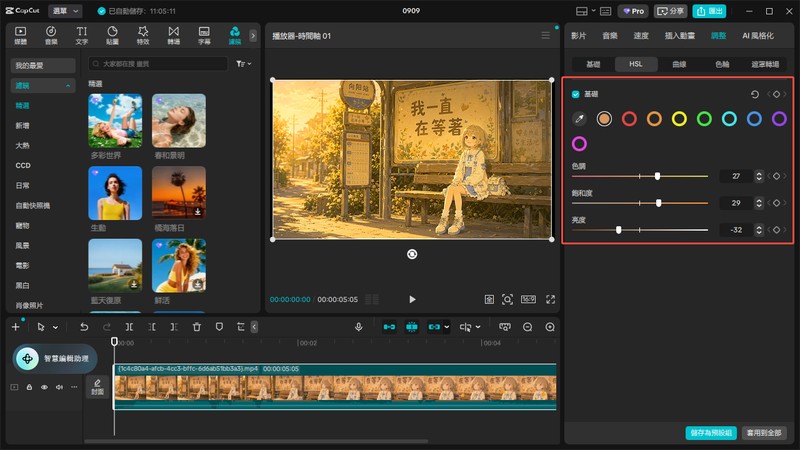Open the smart editing assistant button

tap(55, 359)
